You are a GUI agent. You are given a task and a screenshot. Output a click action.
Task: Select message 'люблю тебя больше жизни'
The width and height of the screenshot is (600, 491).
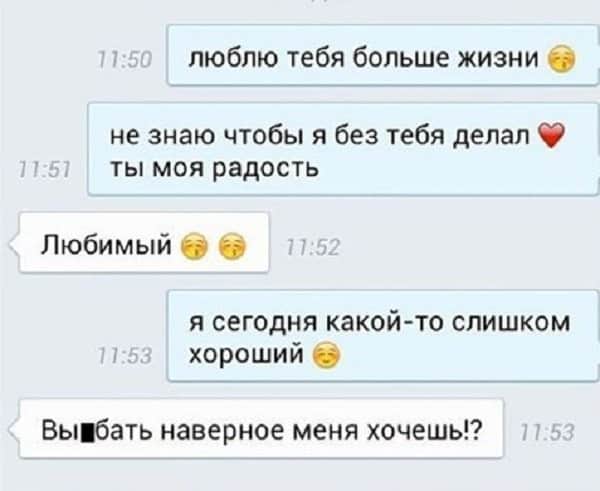(x=383, y=55)
